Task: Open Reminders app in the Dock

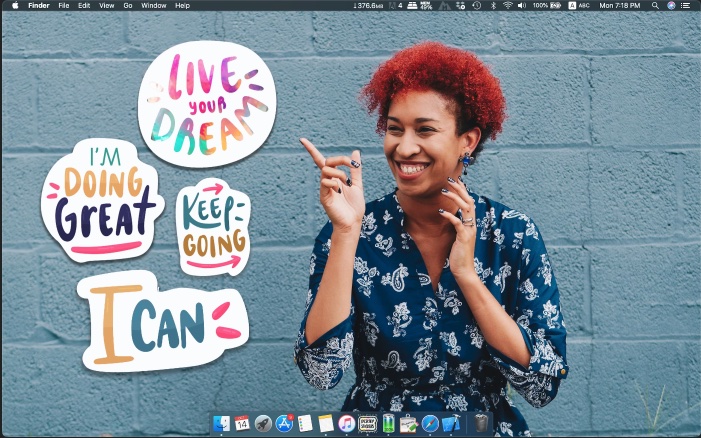Action: 305,423
